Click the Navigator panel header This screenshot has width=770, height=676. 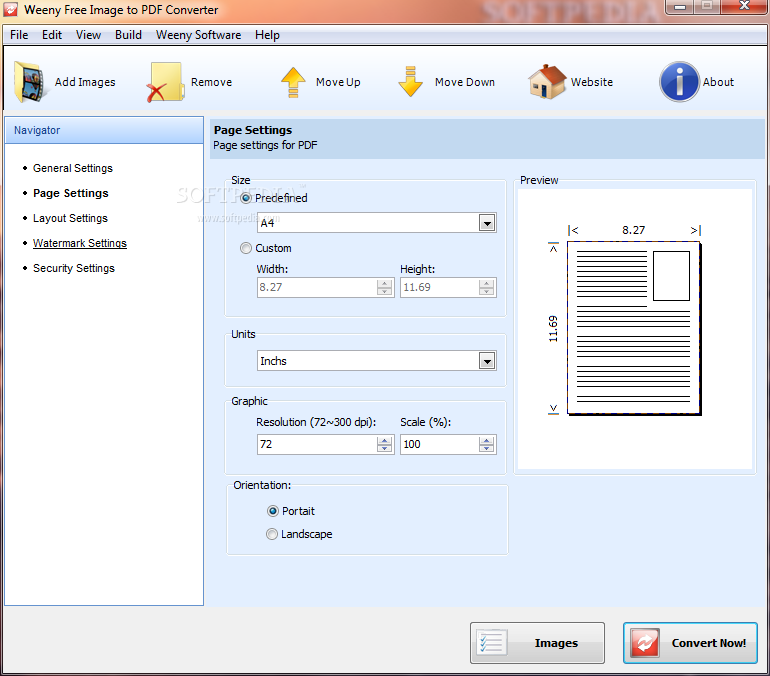(104, 131)
